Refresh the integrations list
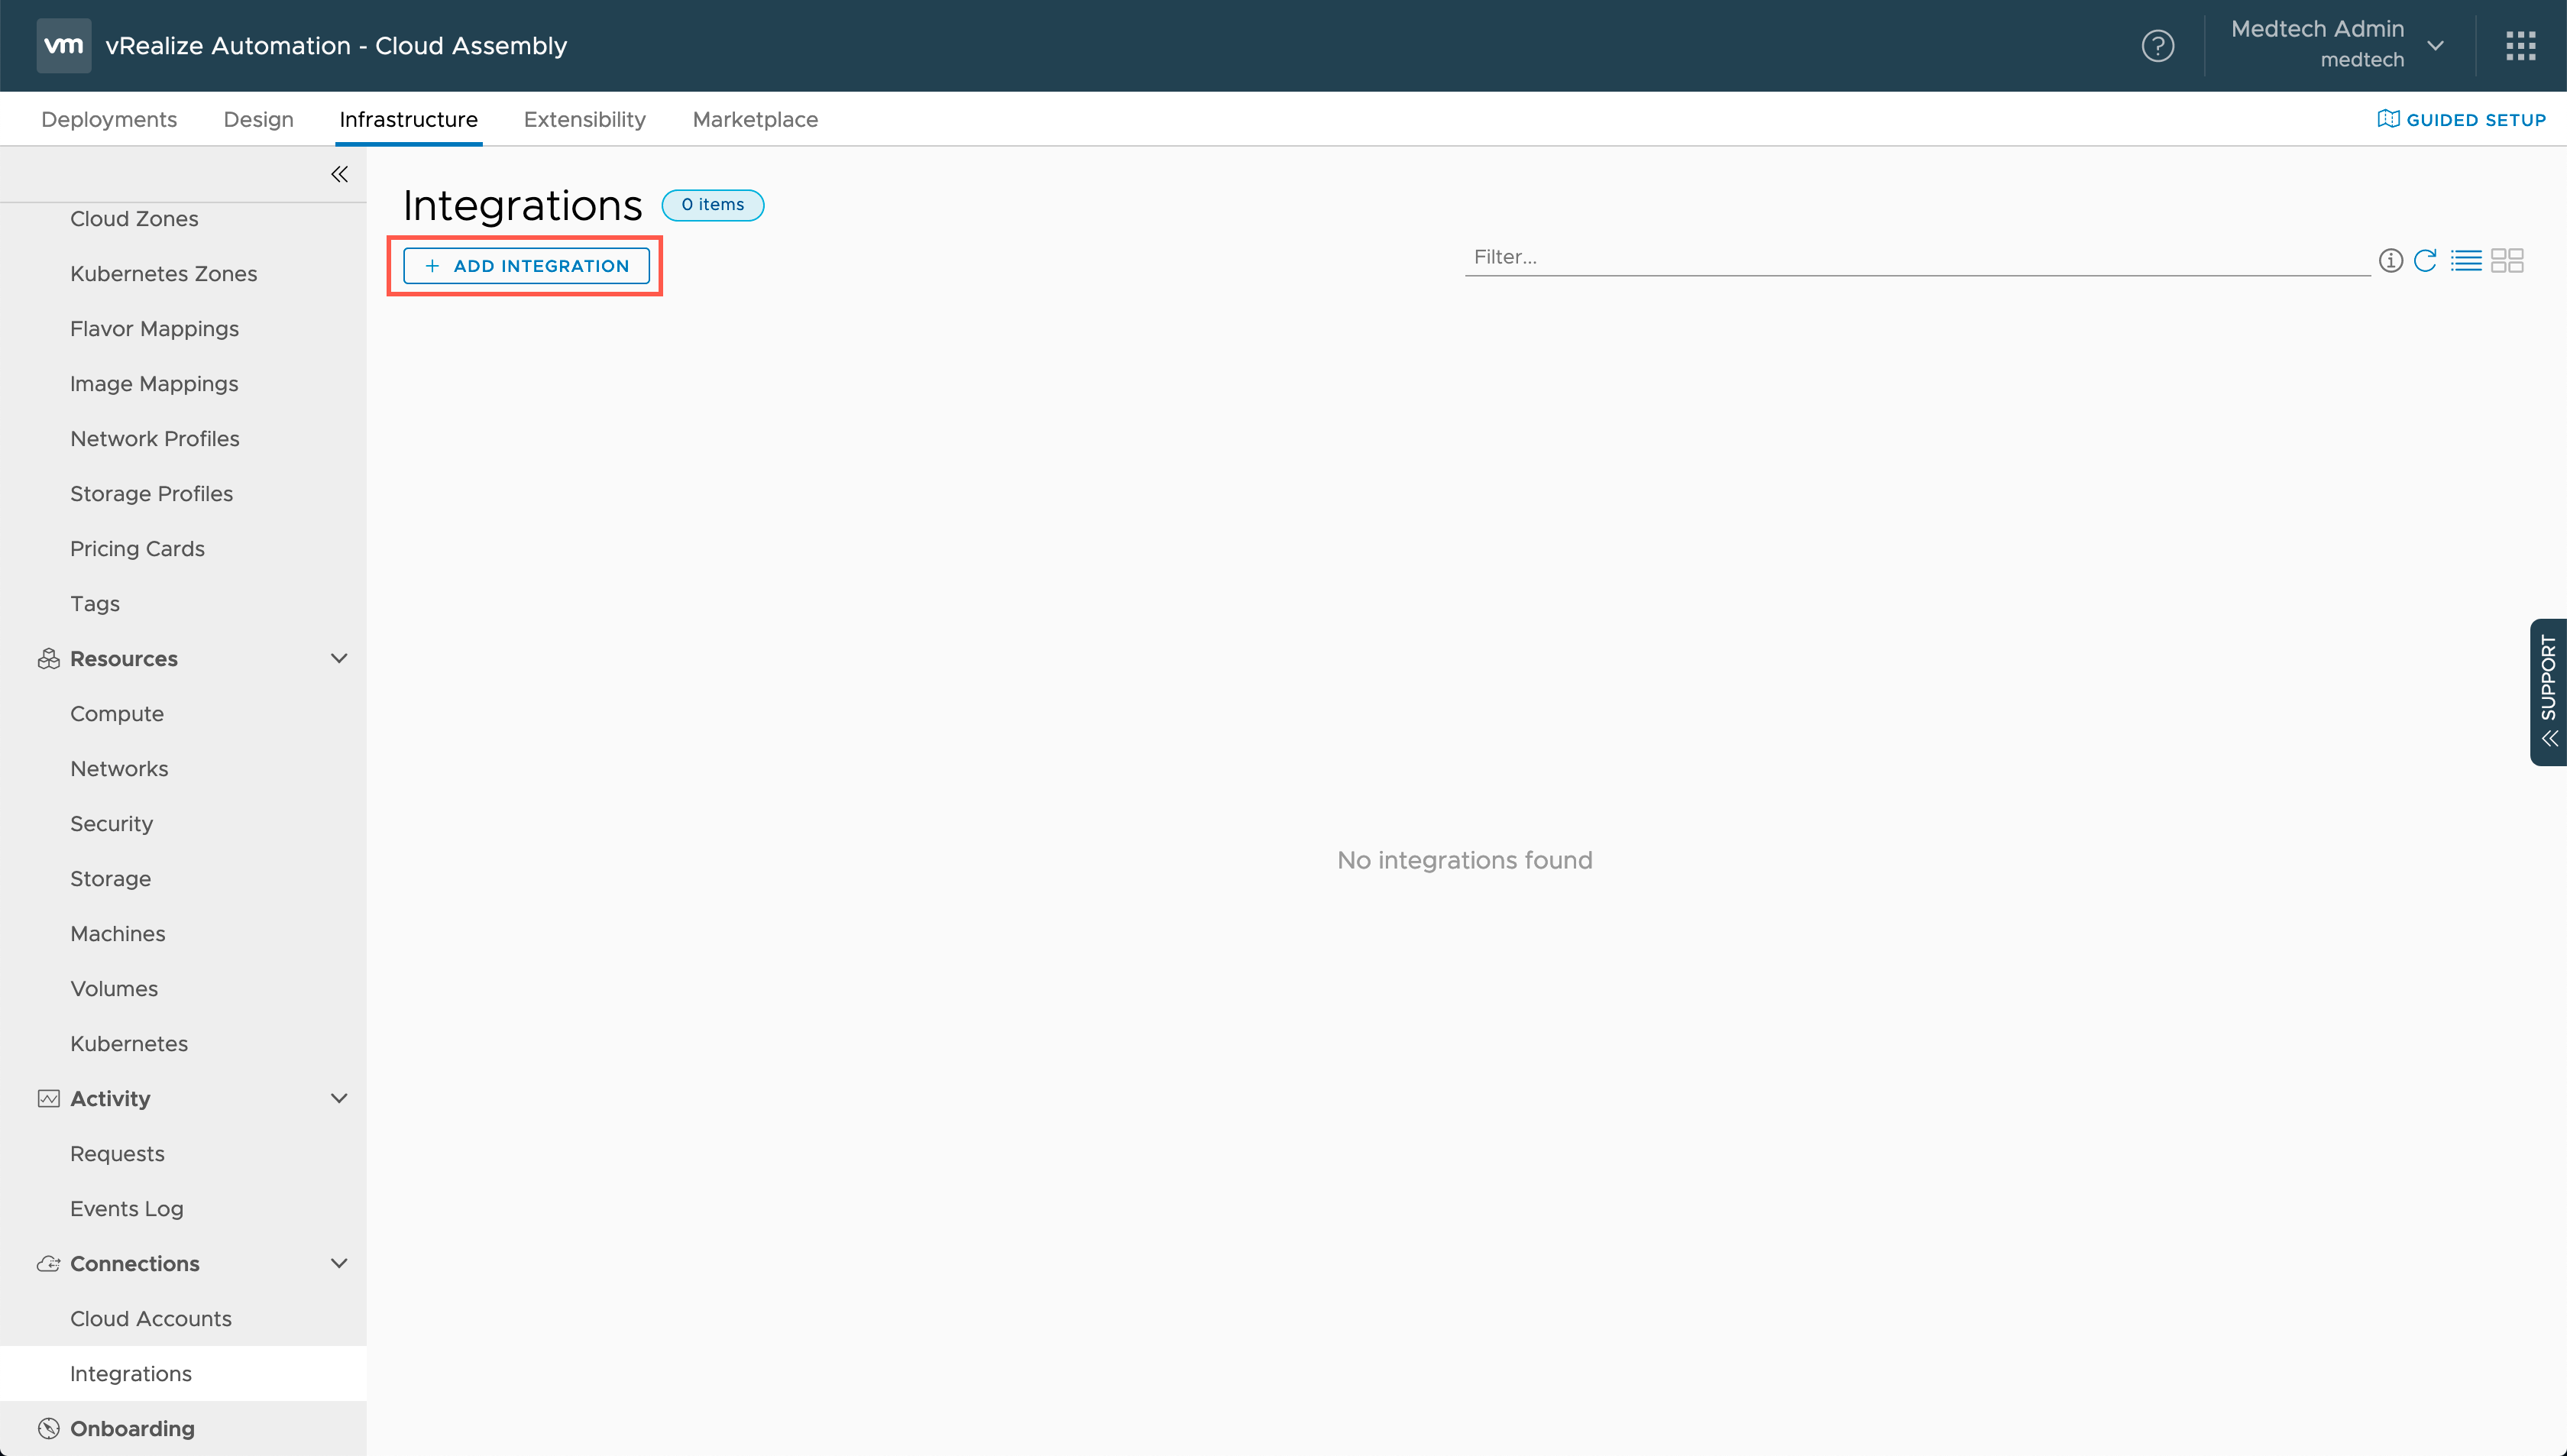Viewport: 2567px width, 1456px height. click(x=2425, y=261)
